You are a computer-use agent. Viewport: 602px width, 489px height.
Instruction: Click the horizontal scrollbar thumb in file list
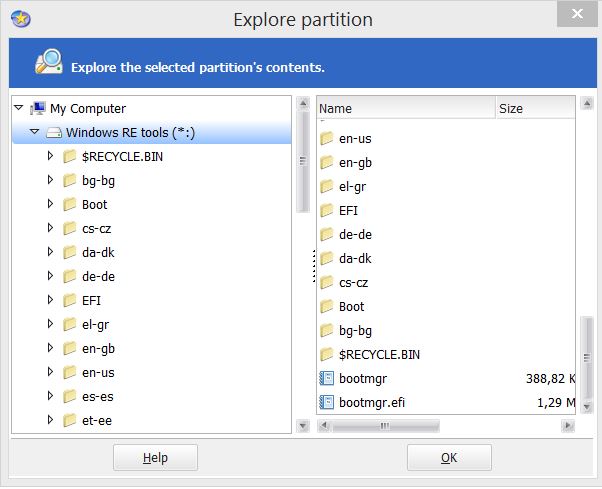click(385, 426)
